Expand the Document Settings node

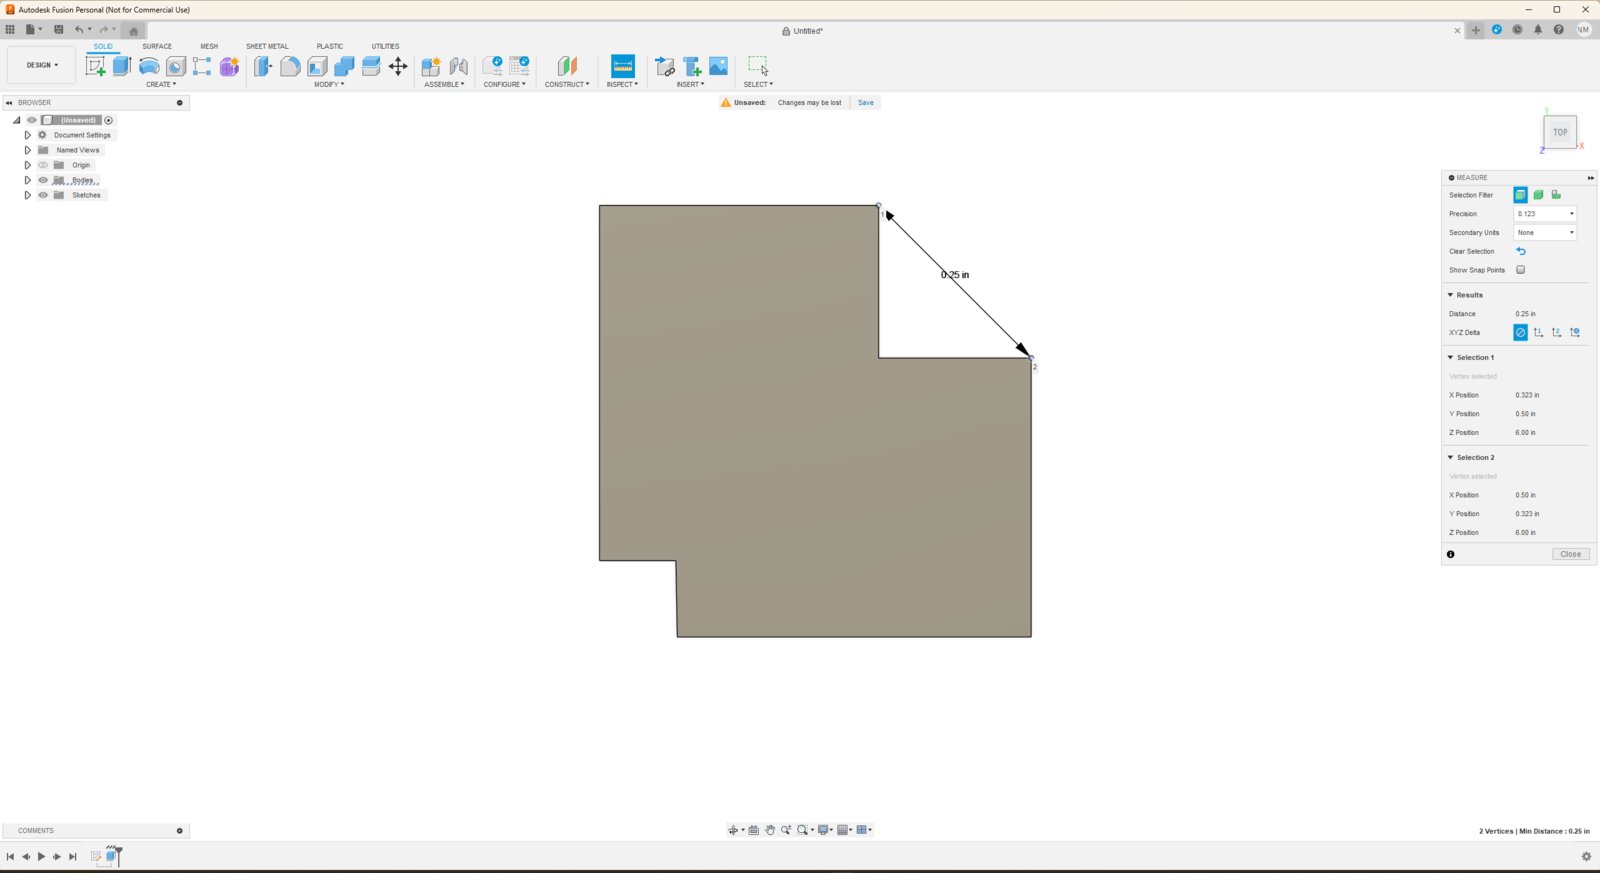pyautogui.click(x=28, y=135)
